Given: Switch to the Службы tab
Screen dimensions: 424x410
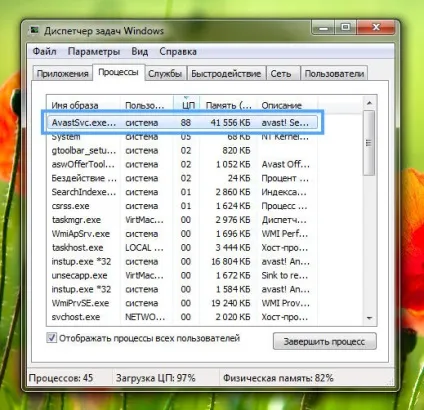Looking at the screenshot, I should pyautogui.click(x=165, y=73).
